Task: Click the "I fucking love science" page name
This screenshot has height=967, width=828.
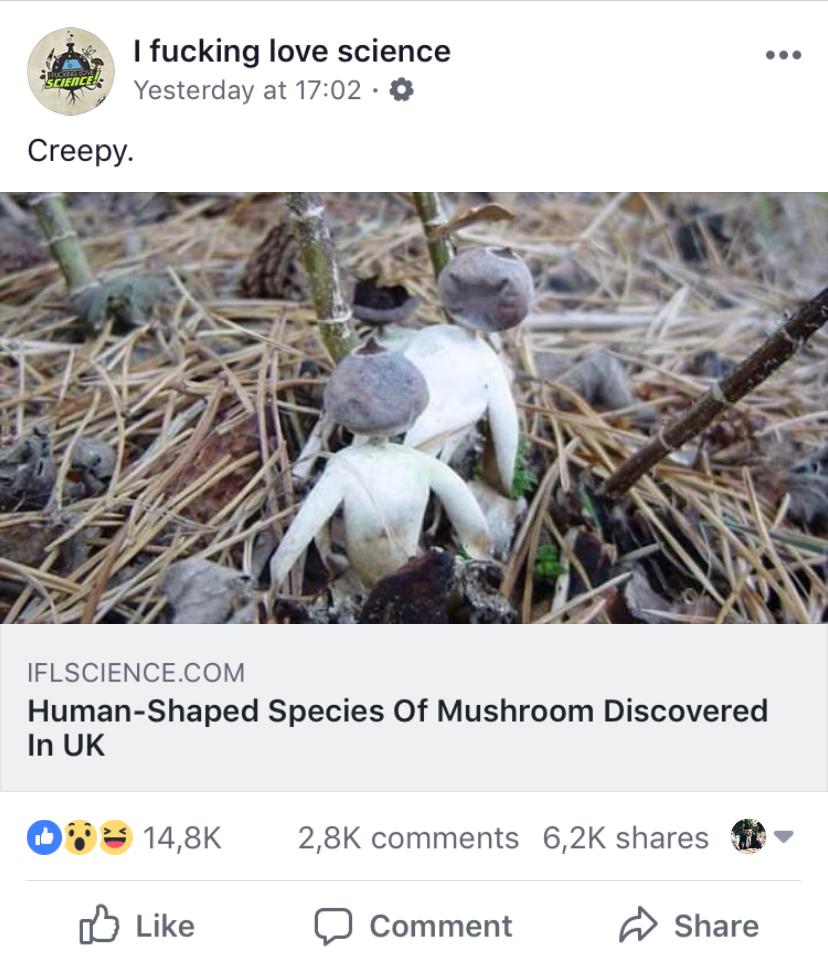Action: tap(292, 50)
